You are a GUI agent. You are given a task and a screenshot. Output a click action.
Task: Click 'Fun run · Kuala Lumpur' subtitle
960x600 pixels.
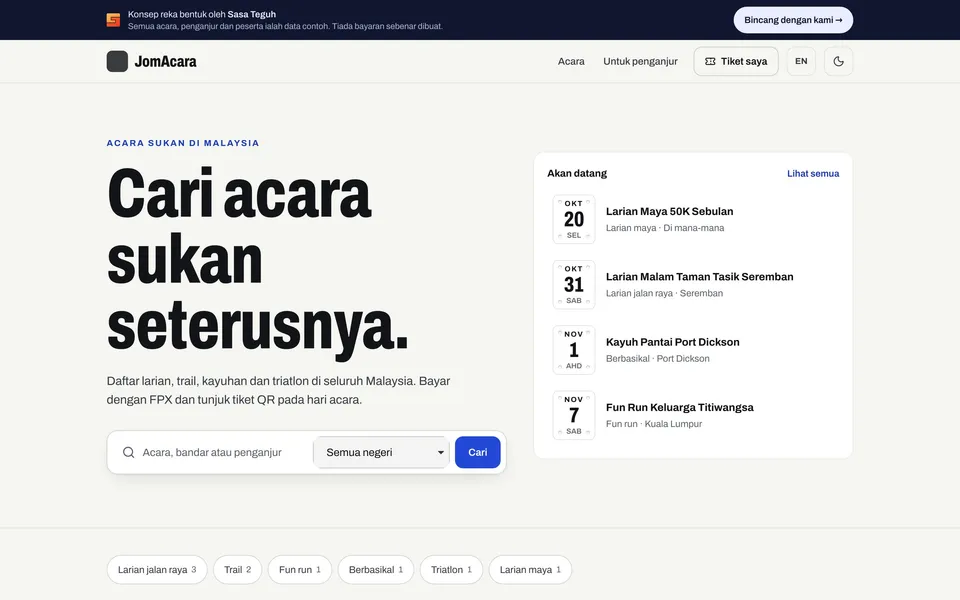click(654, 424)
